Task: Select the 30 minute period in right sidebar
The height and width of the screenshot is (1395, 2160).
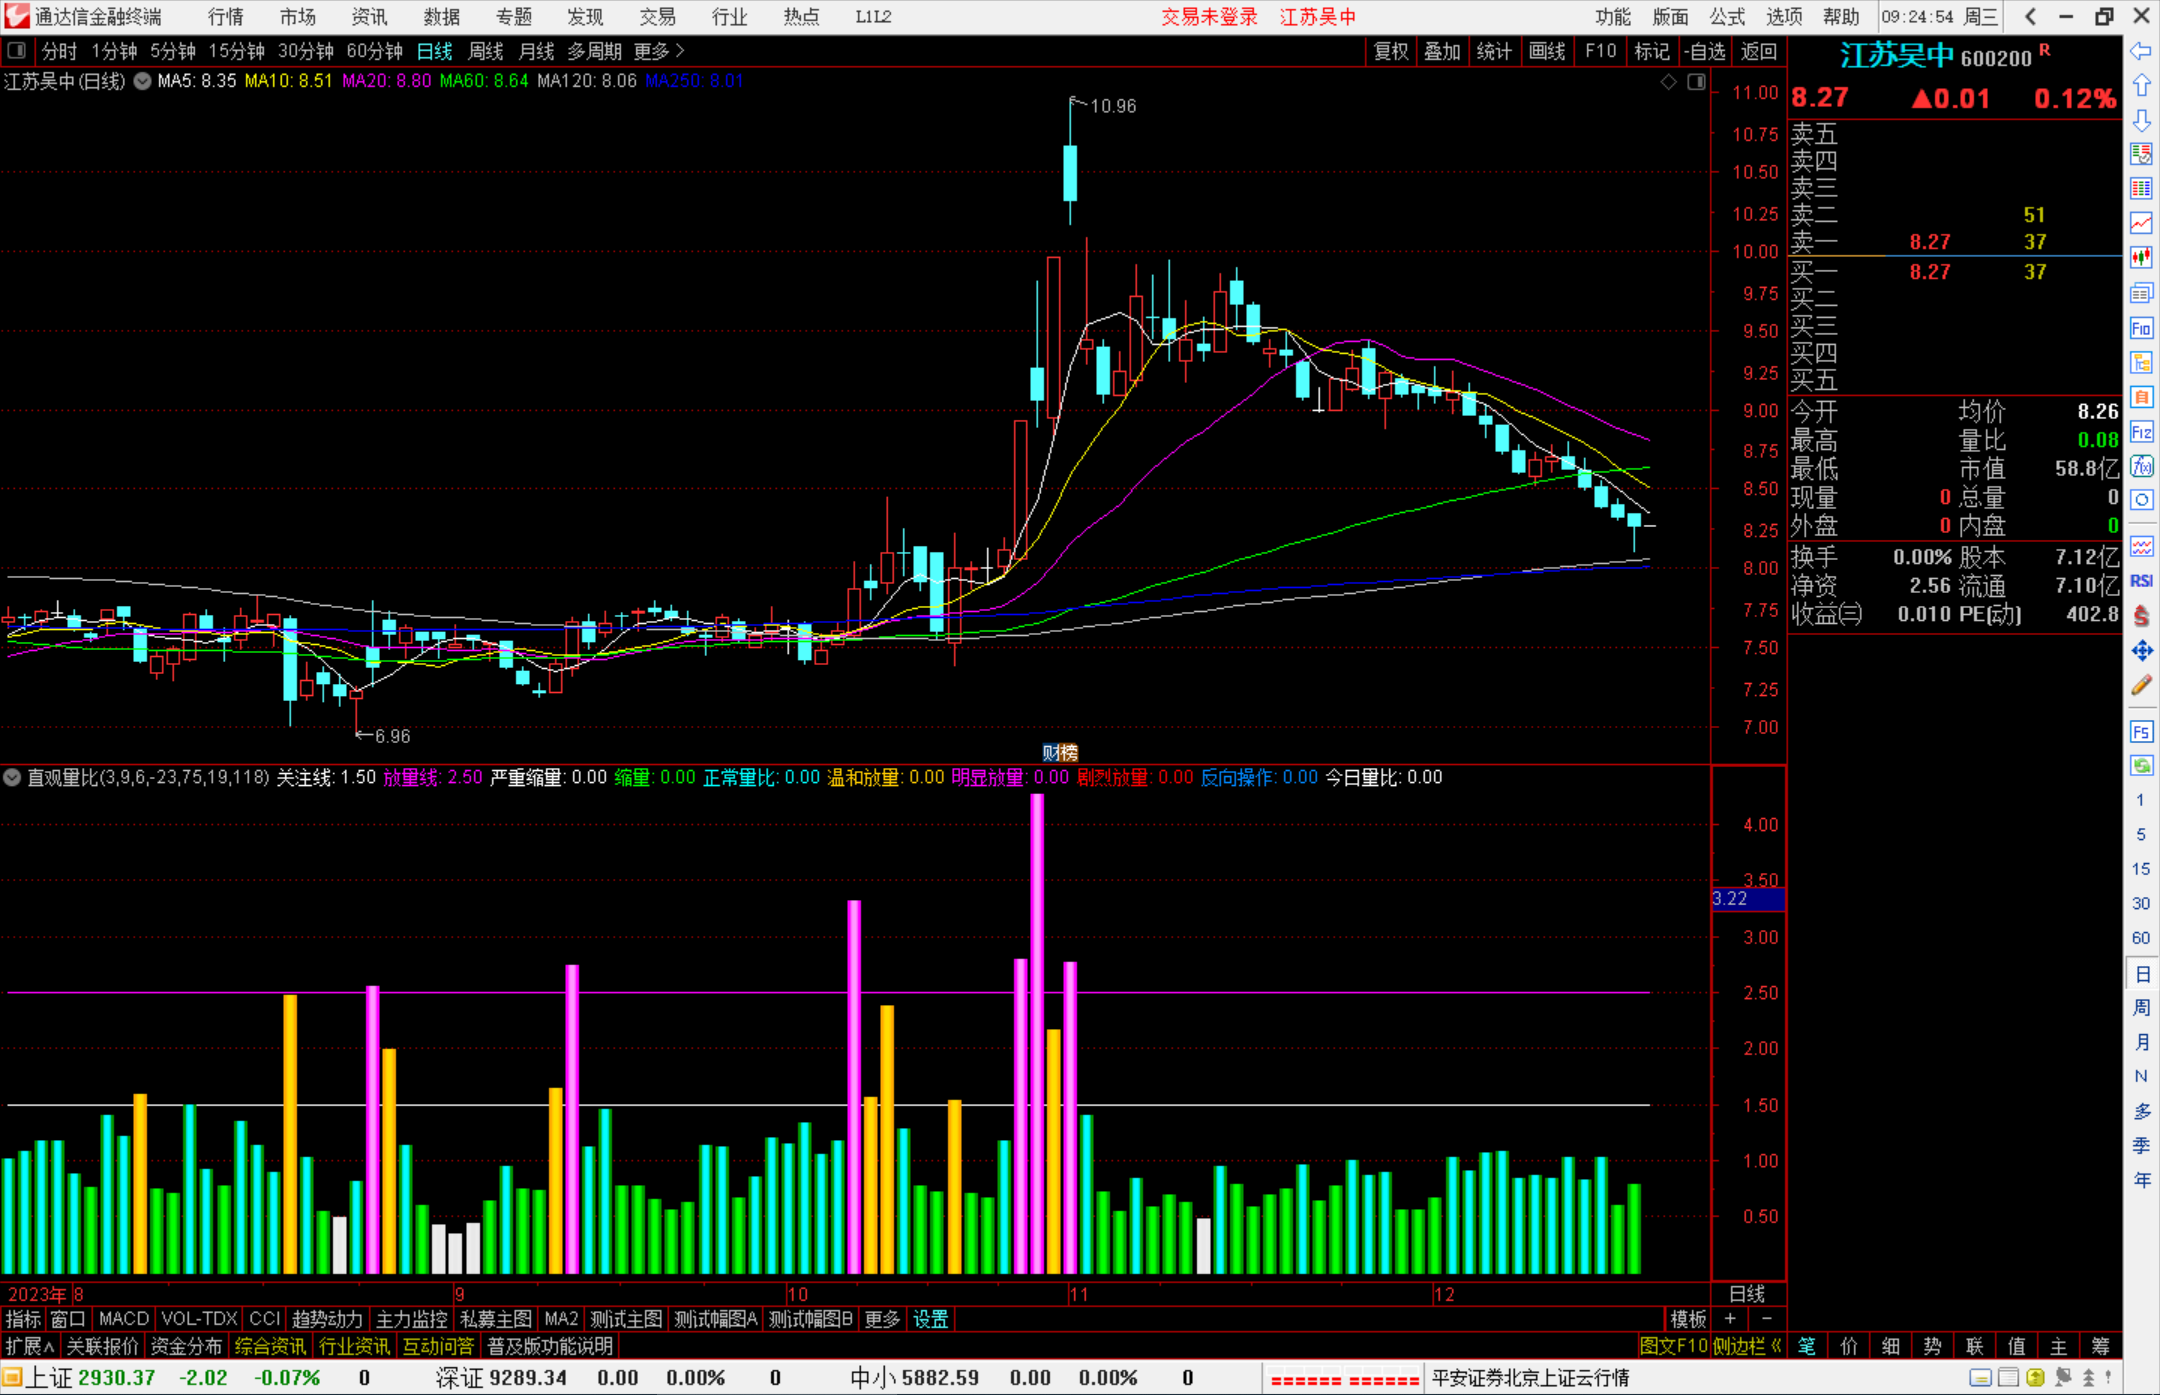Action: pos(2141,904)
